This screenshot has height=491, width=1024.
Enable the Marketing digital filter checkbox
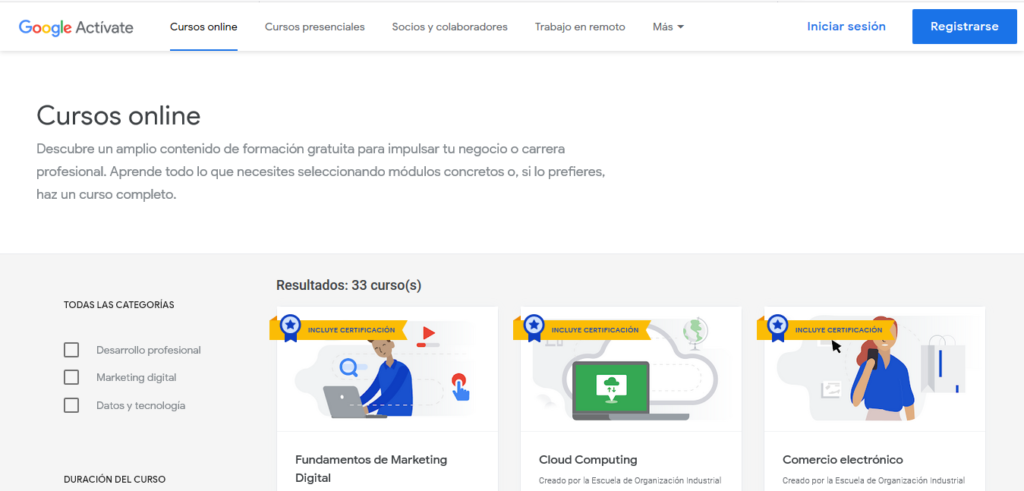[x=71, y=377]
